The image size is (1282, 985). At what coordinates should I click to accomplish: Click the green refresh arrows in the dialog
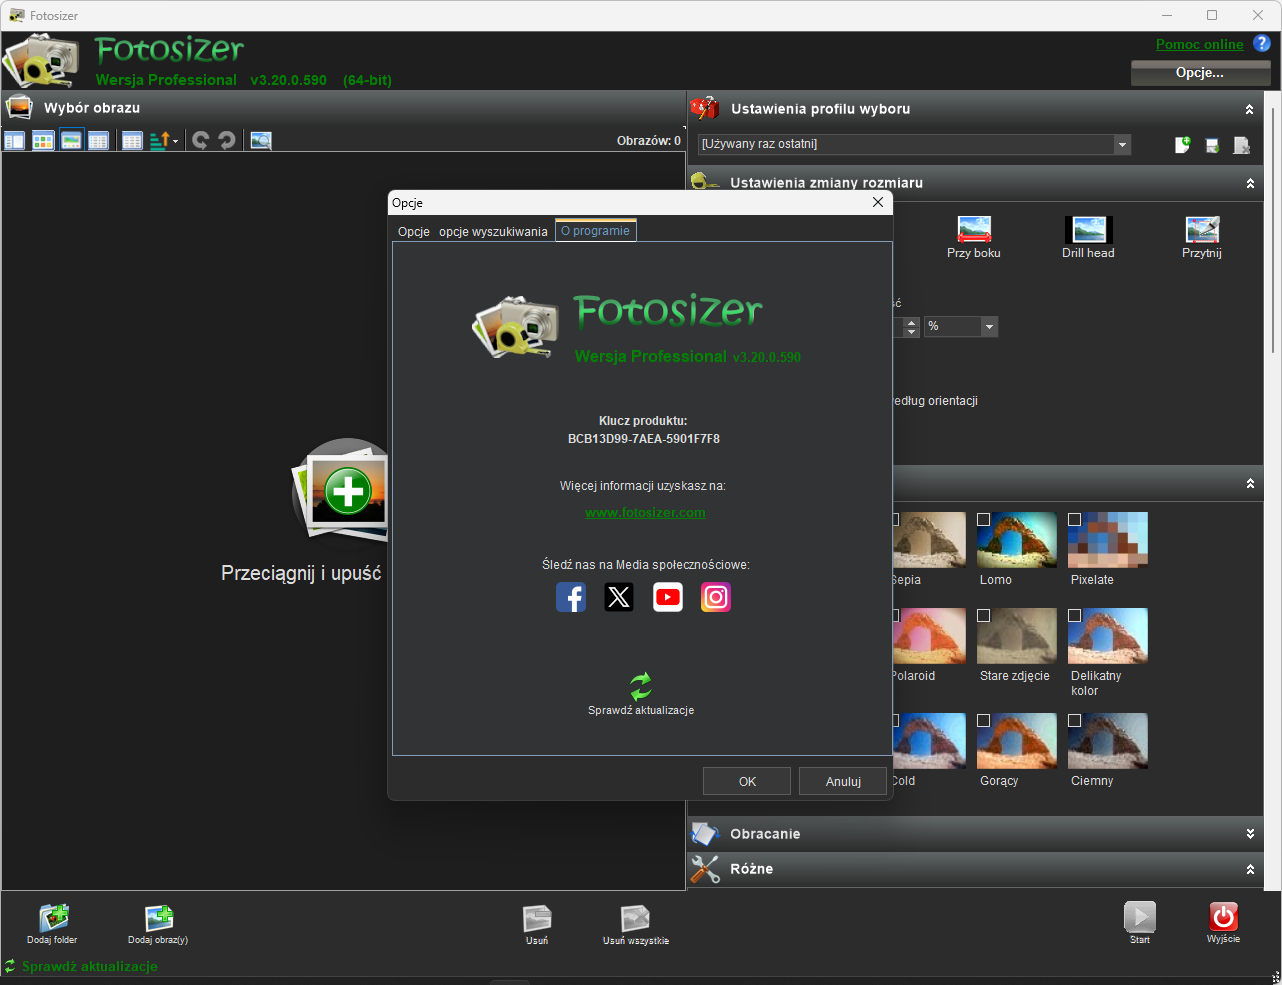tap(641, 686)
